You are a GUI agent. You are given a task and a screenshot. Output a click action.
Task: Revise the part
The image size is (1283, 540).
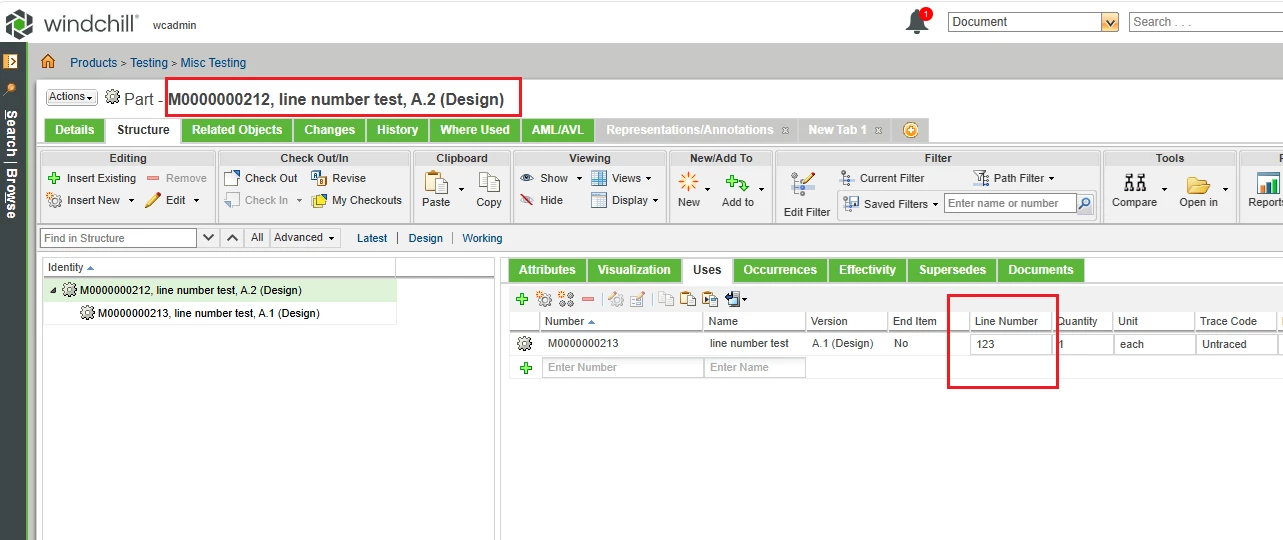[339, 178]
